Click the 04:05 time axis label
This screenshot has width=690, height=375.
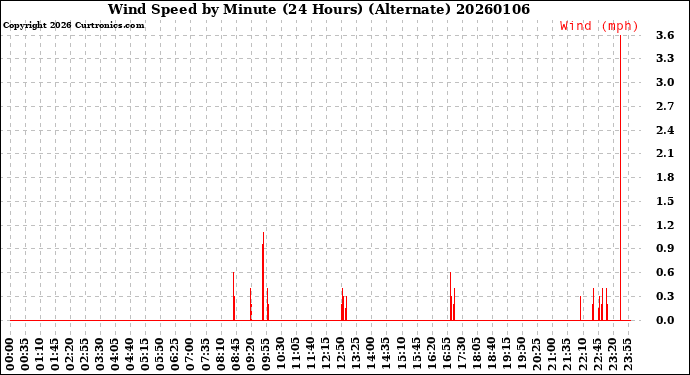point(115,355)
